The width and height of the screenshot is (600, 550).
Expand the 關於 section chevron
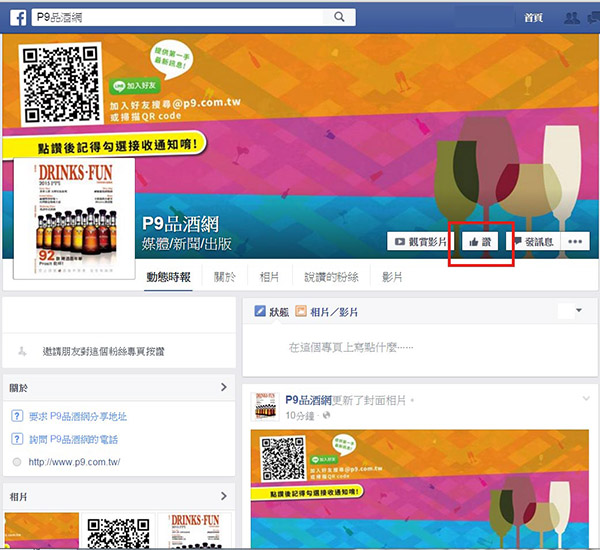click(x=224, y=387)
